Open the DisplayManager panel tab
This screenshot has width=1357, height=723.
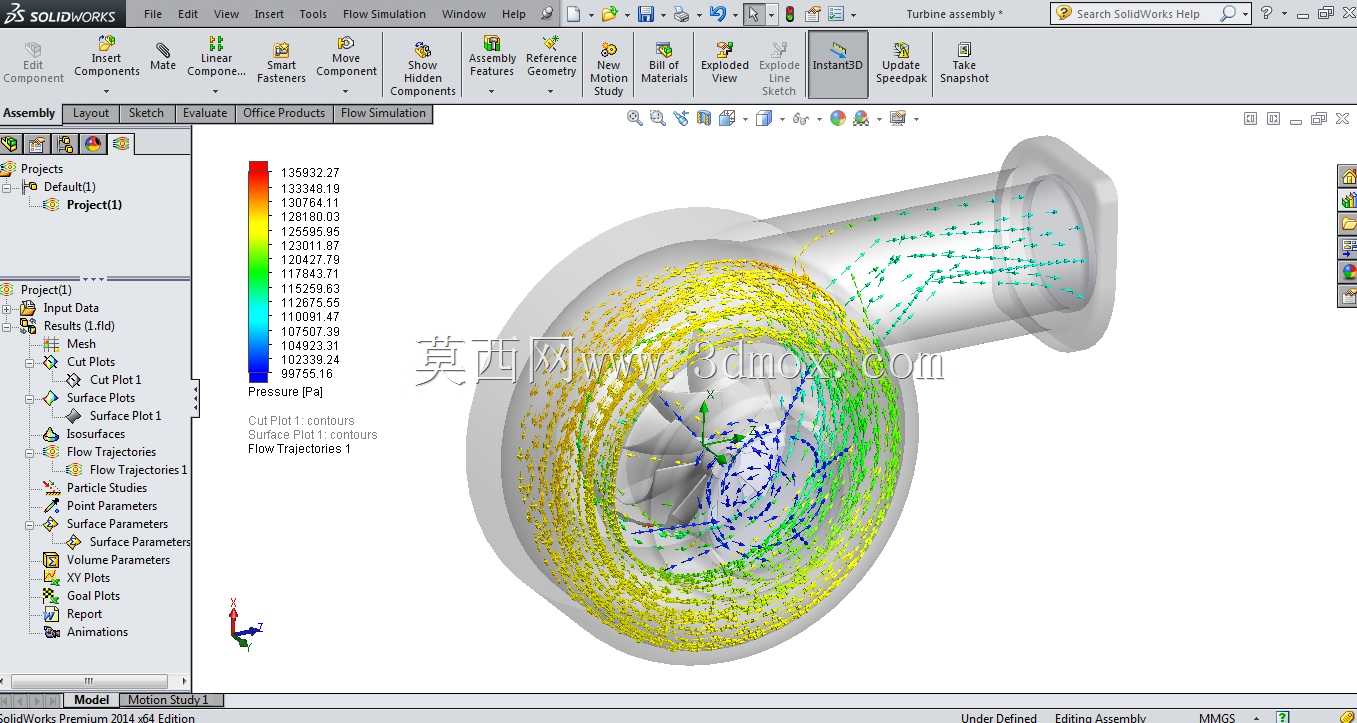click(93, 144)
